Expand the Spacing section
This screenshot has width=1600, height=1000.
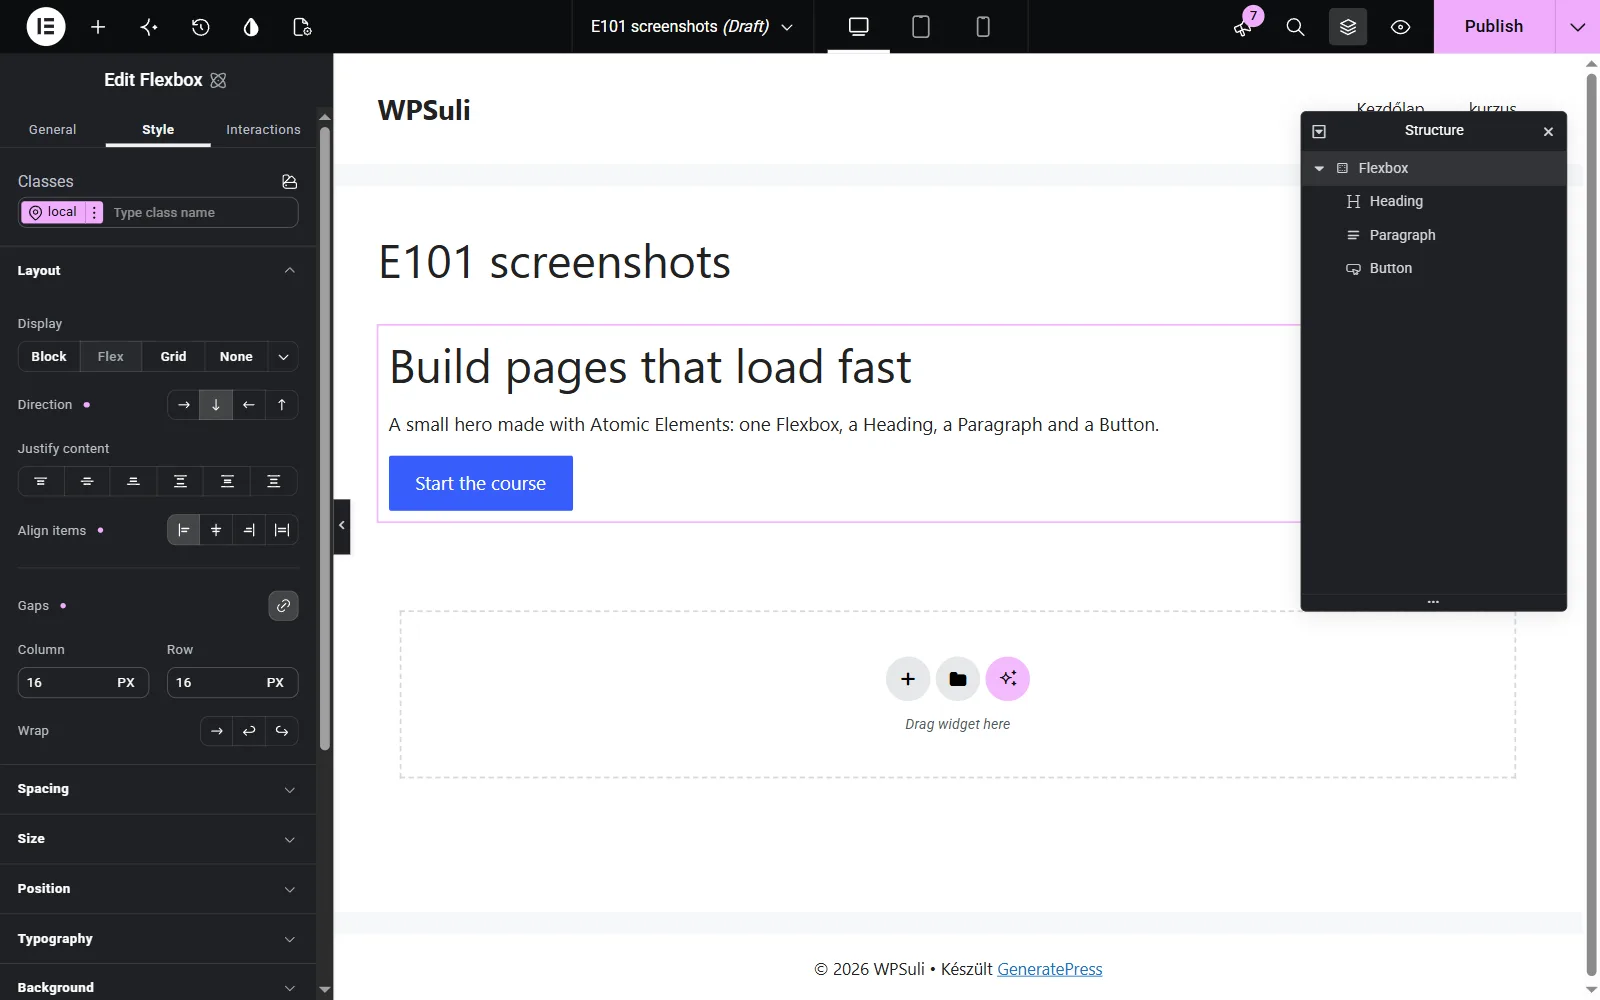tap(158, 789)
